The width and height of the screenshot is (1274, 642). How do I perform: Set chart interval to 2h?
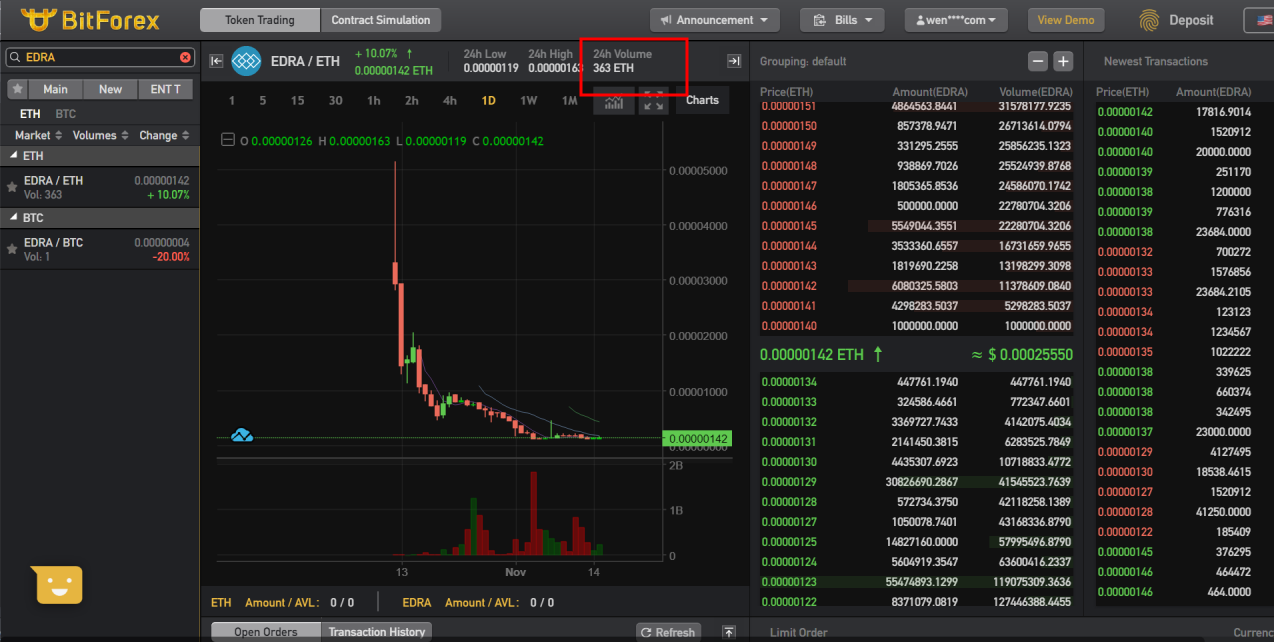pyautogui.click(x=411, y=100)
